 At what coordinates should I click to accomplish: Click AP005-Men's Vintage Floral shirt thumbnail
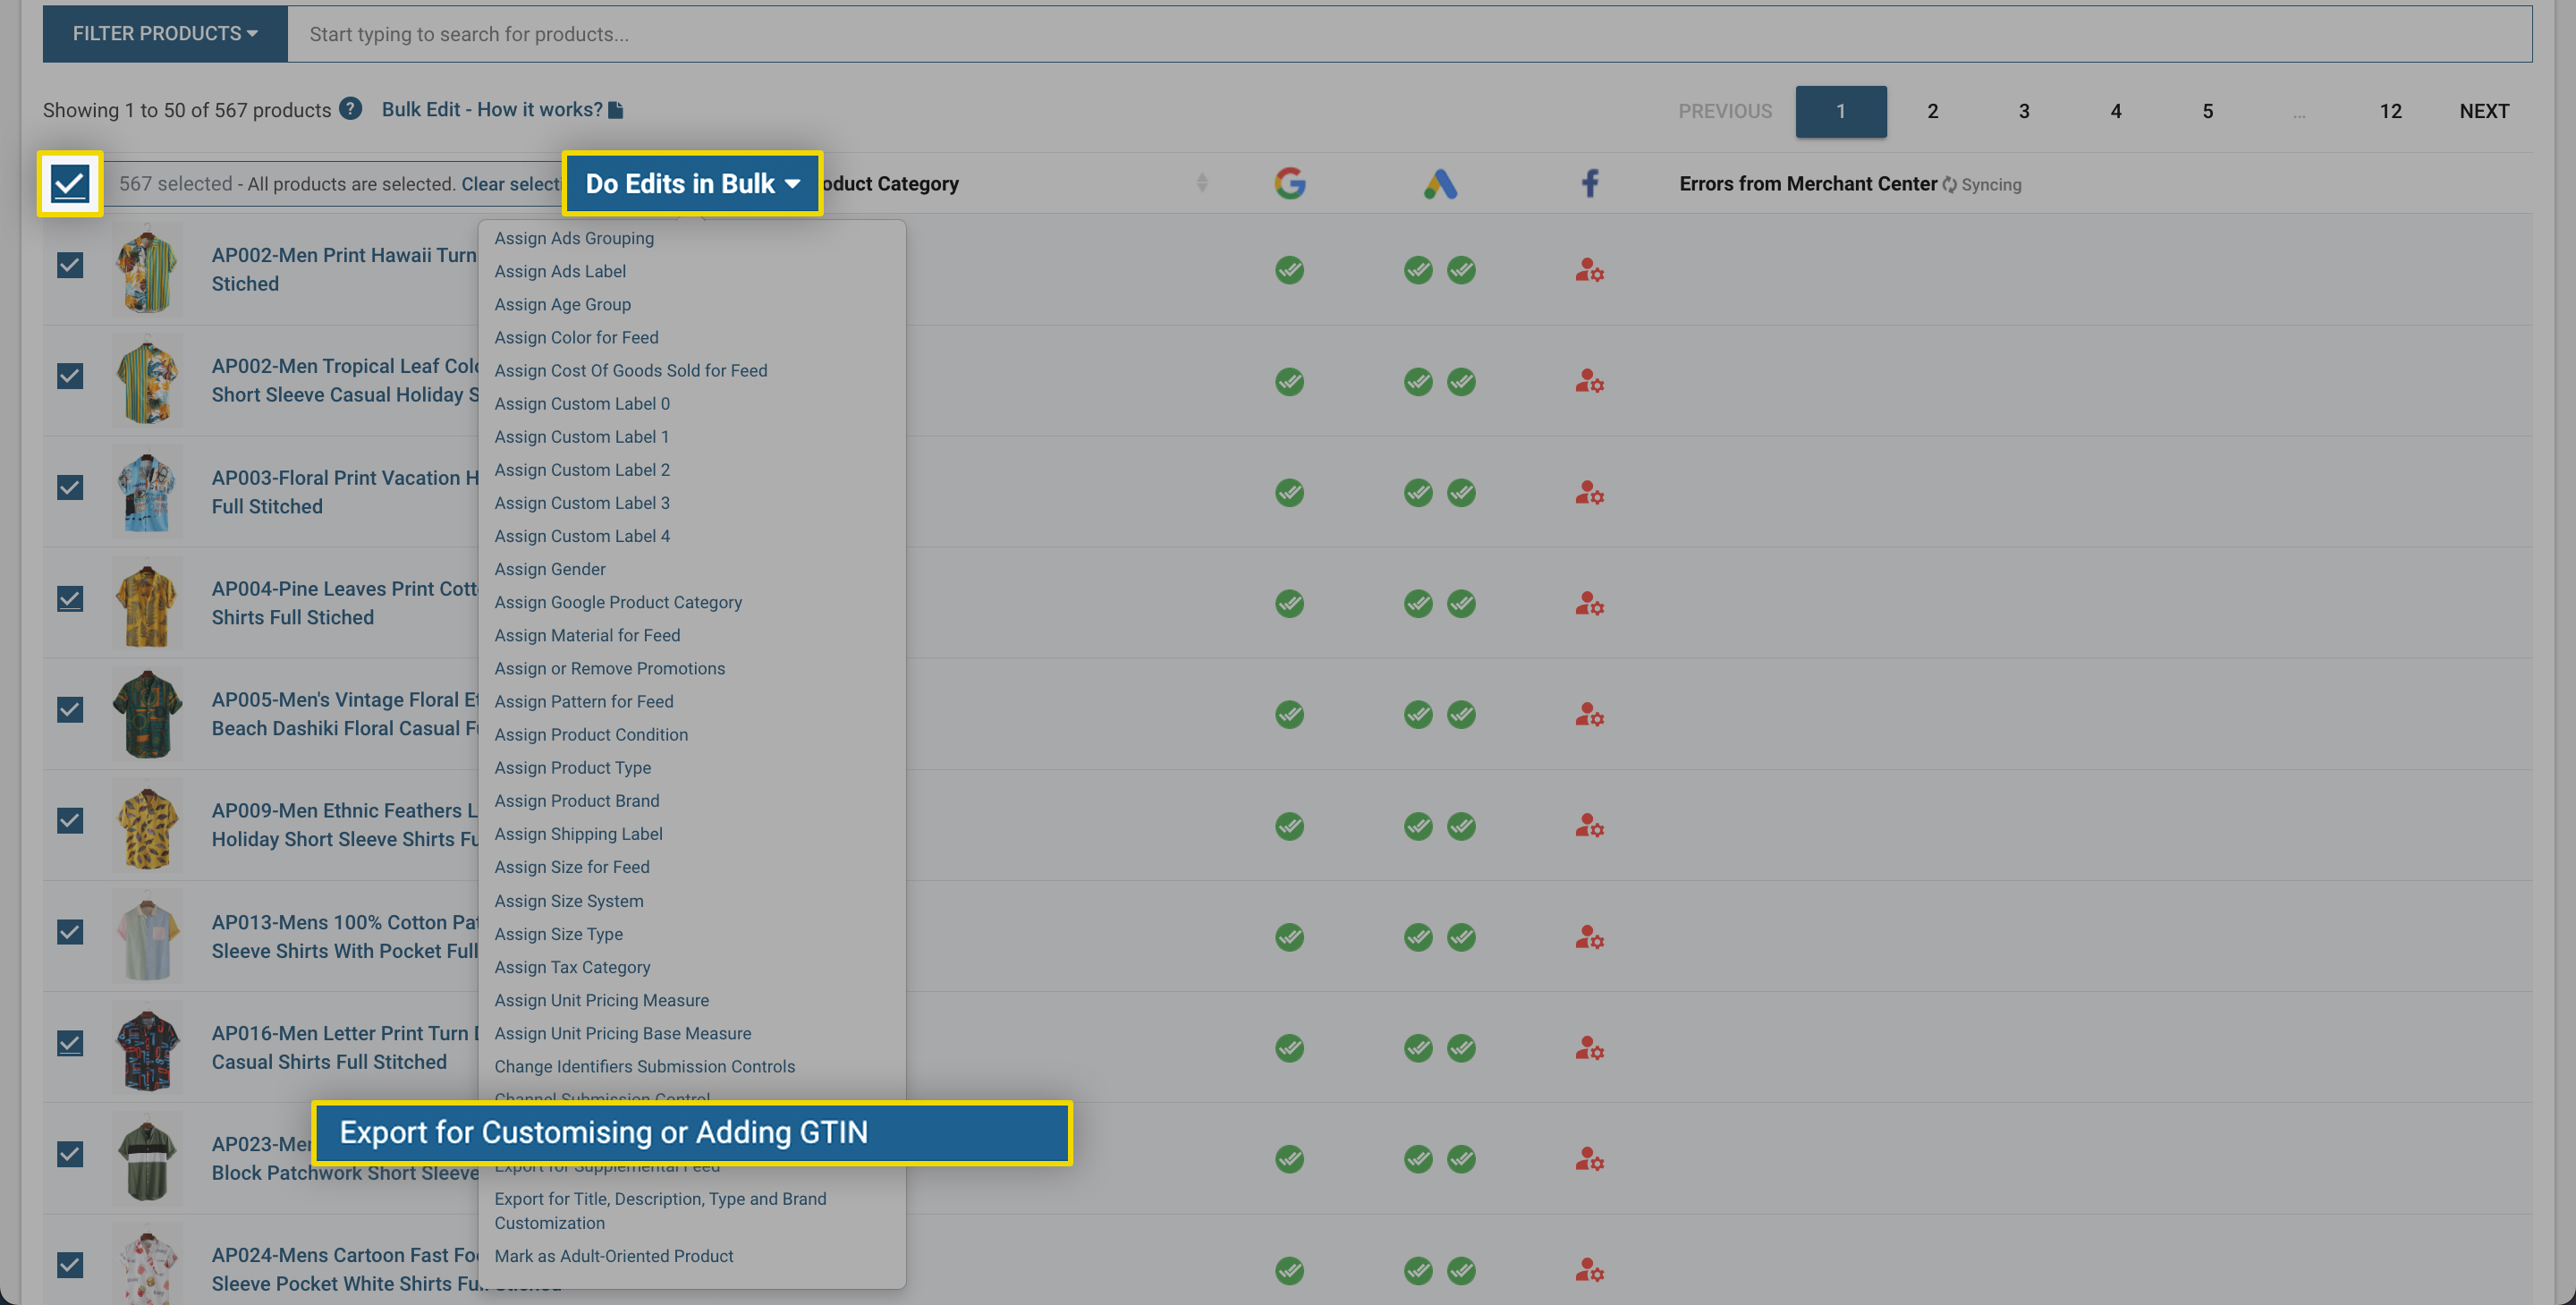[147, 714]
